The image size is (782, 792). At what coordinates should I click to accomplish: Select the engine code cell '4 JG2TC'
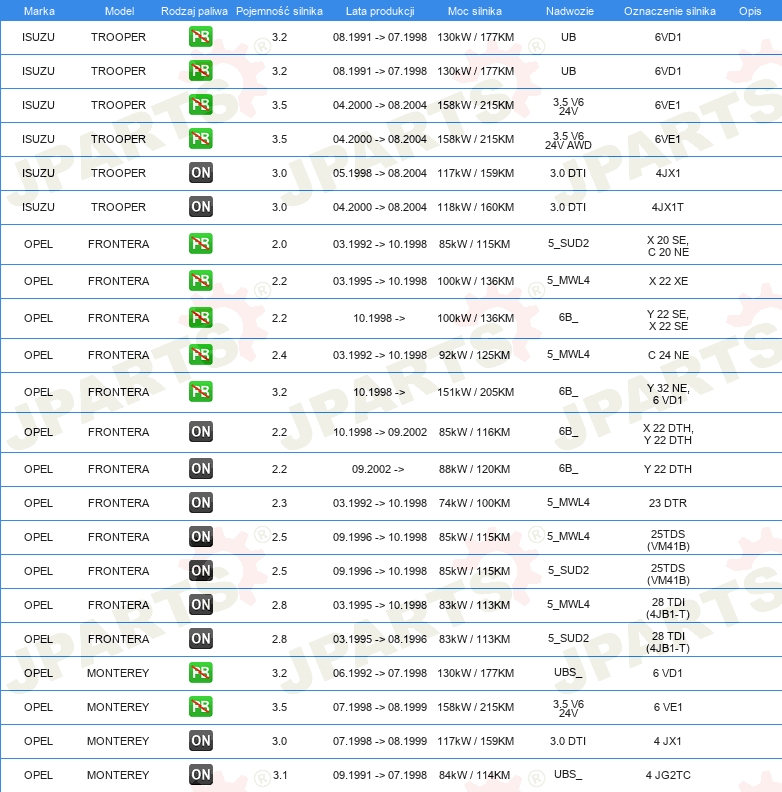(x=668, y=775)
